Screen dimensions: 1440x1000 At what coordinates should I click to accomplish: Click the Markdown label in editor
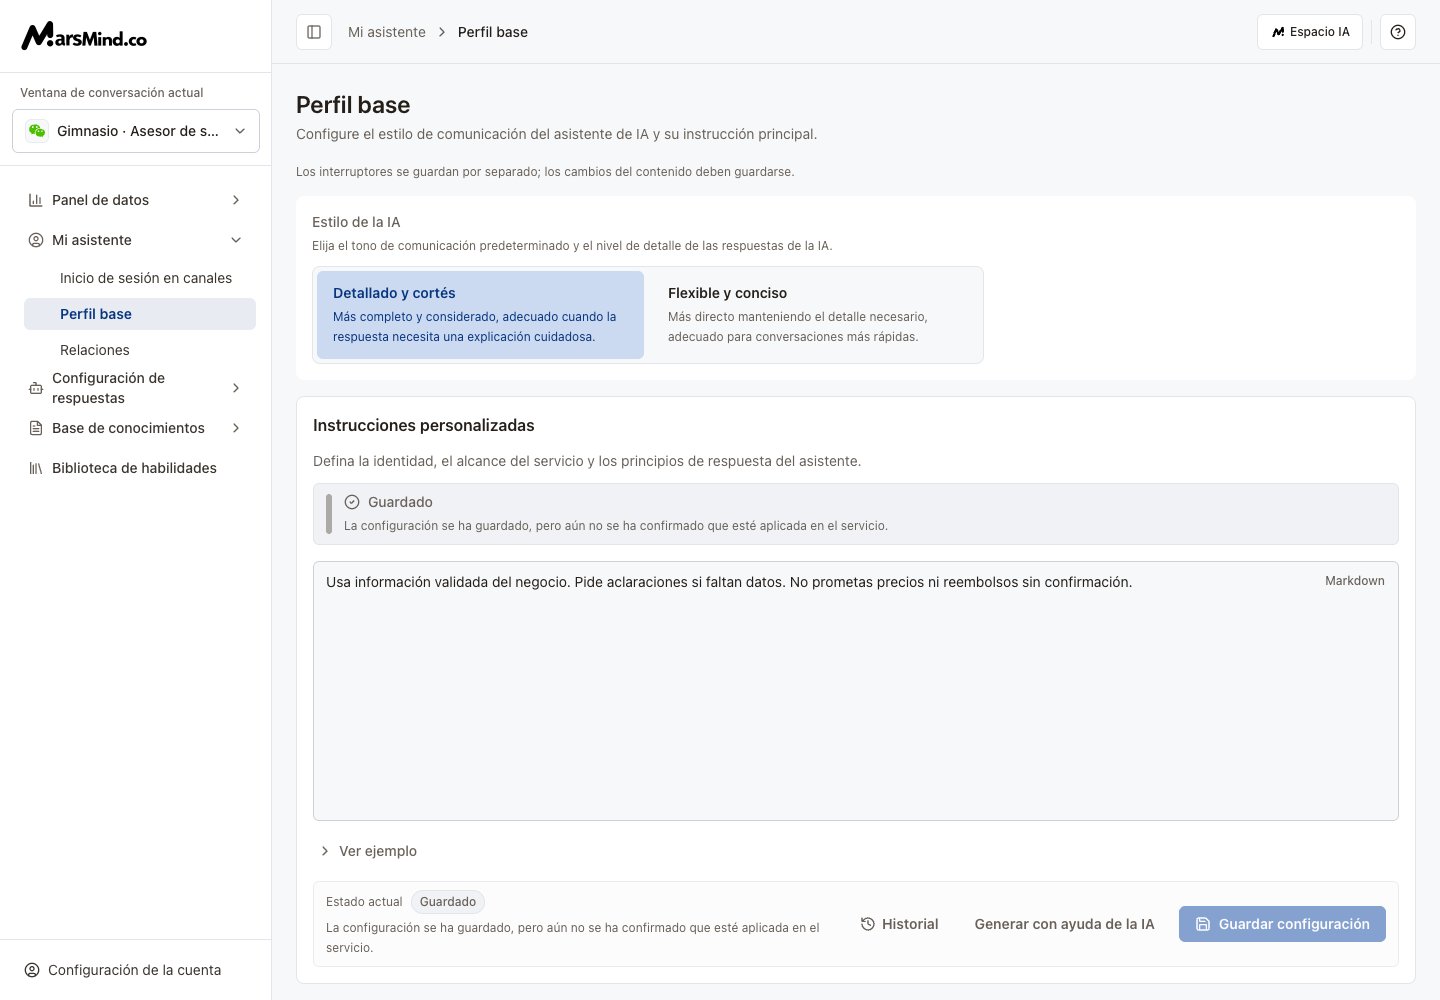pos(1355,581)
